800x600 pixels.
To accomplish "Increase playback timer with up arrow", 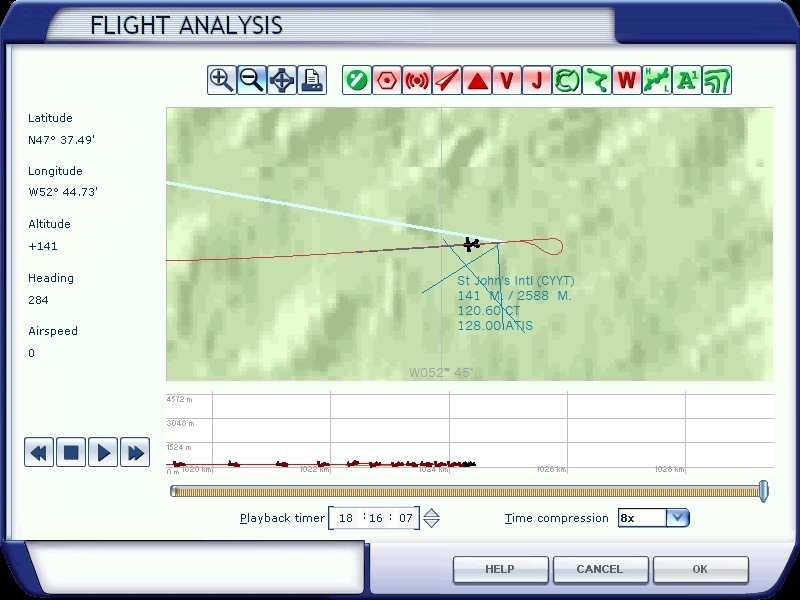I will (432, 513).
